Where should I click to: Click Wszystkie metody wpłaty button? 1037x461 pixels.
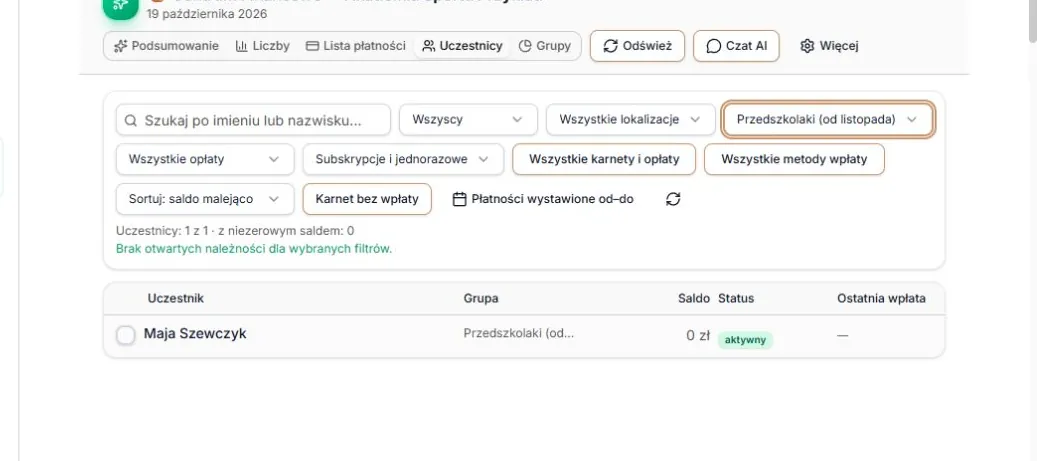coord(794,159)
